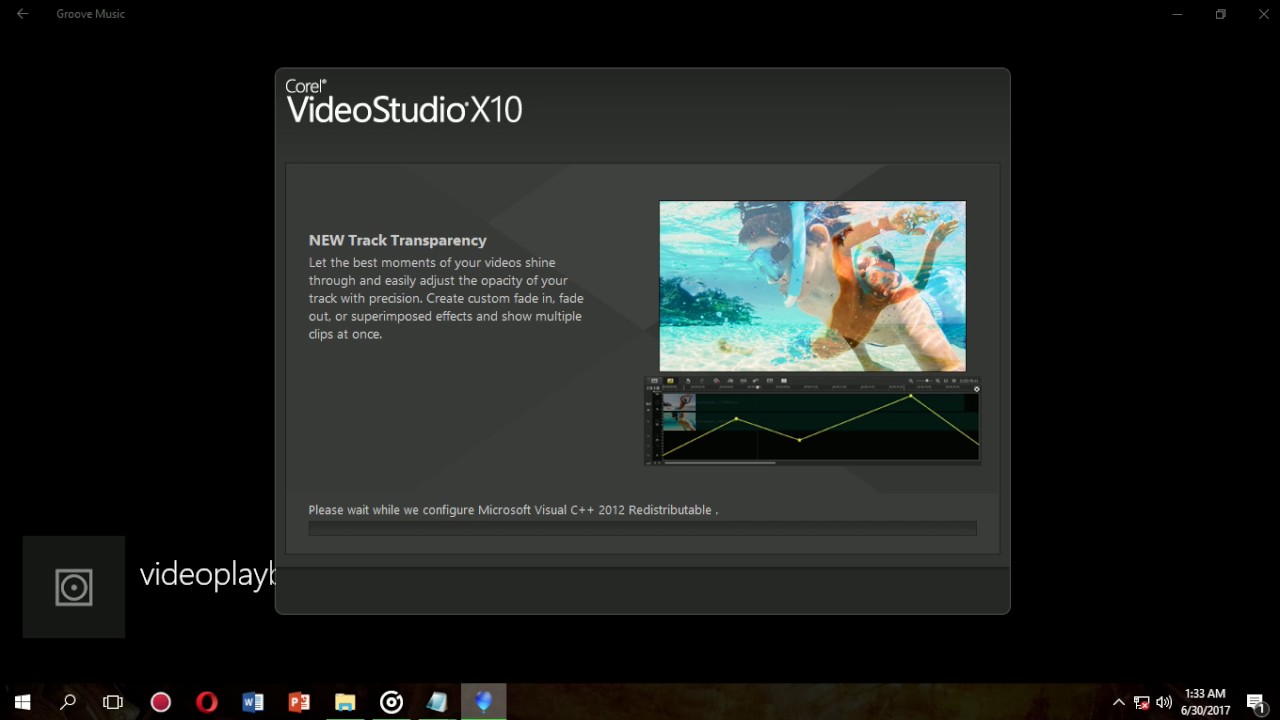1280x720 pixels.
Task: Open Action Center notifications
Action: [x=1256, y=702]
